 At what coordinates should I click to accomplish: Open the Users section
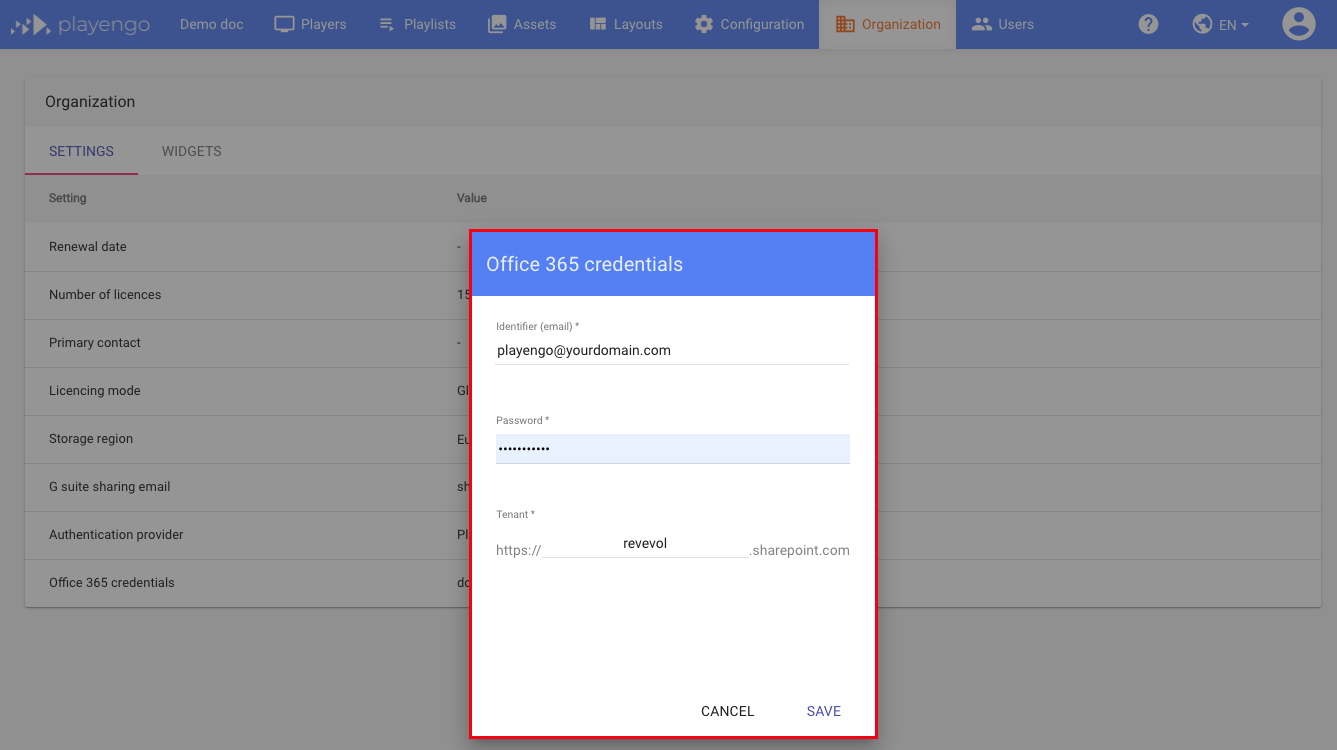pos(1016,24)
